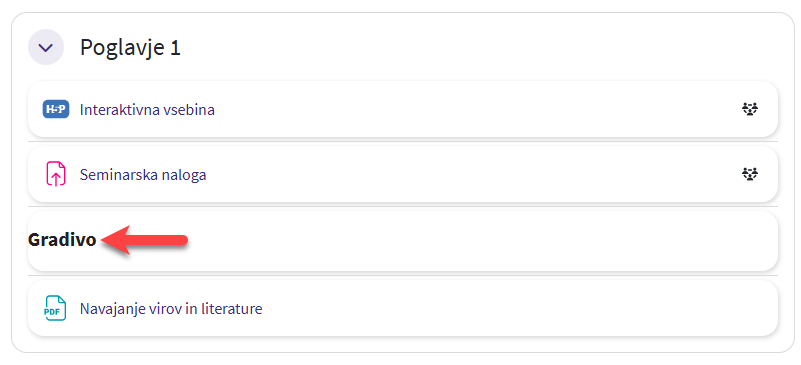The image size is (801, 365).
Task: Open the Seminarska naloga assignment link
Action: (x=143, y=175)
